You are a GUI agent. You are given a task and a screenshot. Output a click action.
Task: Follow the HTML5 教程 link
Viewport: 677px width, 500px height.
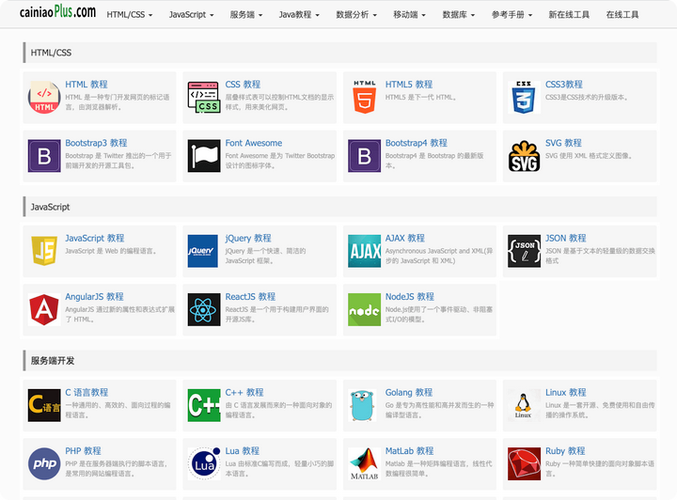pos(409,85)
